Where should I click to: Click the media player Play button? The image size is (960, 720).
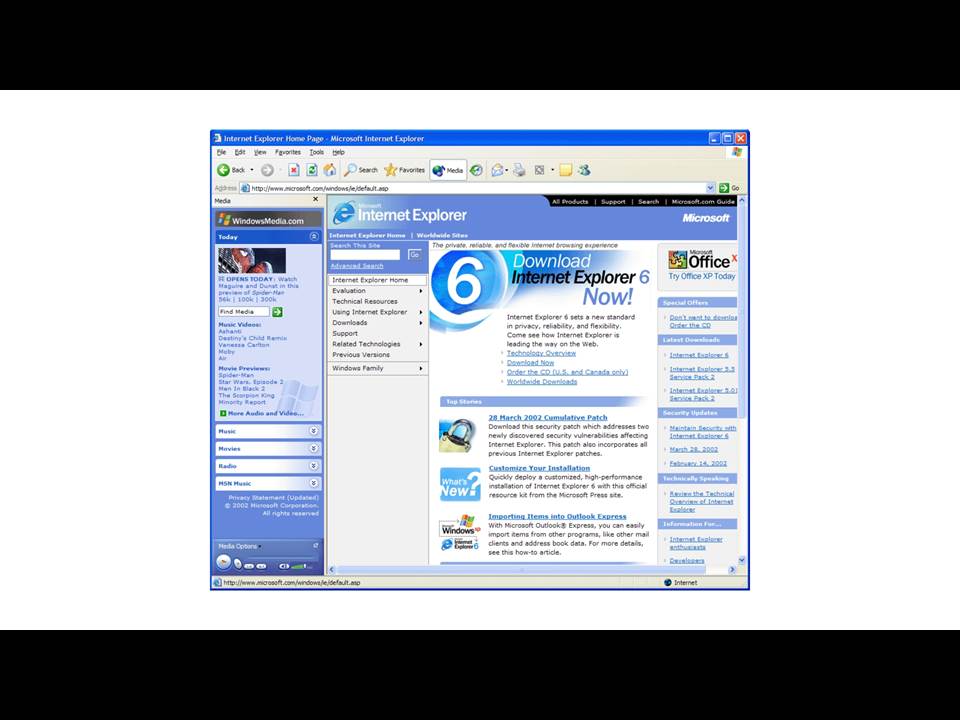[223, 562]
